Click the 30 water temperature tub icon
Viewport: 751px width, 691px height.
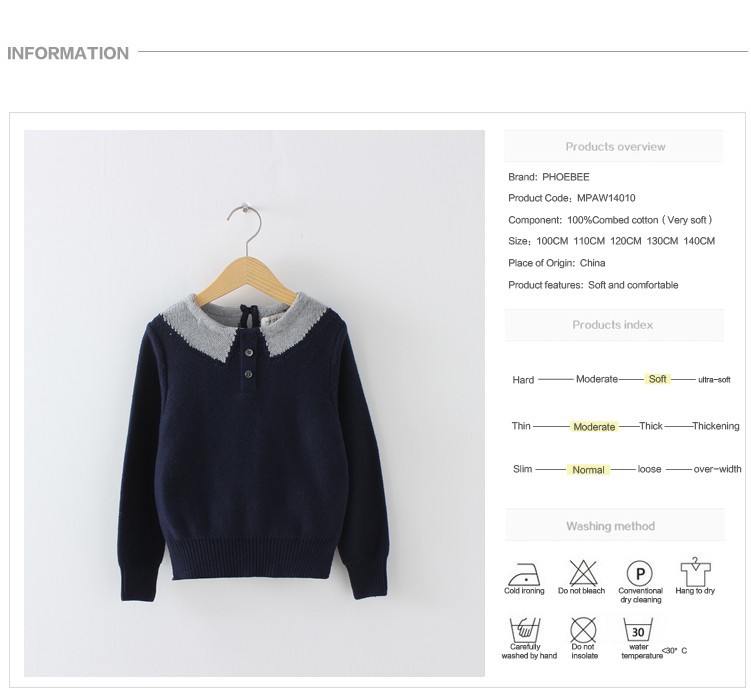tap(638, 630)
